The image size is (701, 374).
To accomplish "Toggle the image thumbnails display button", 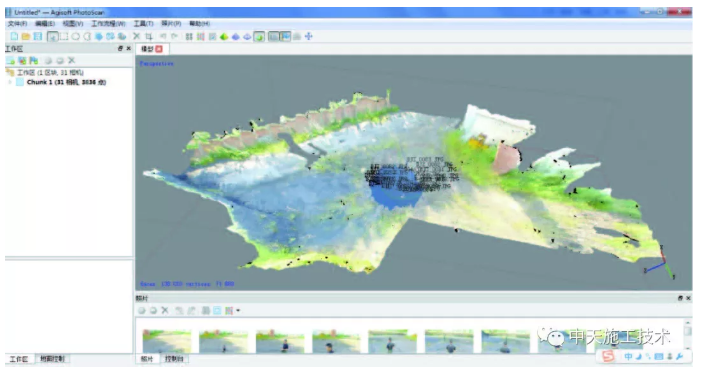I will pos(285,37).
